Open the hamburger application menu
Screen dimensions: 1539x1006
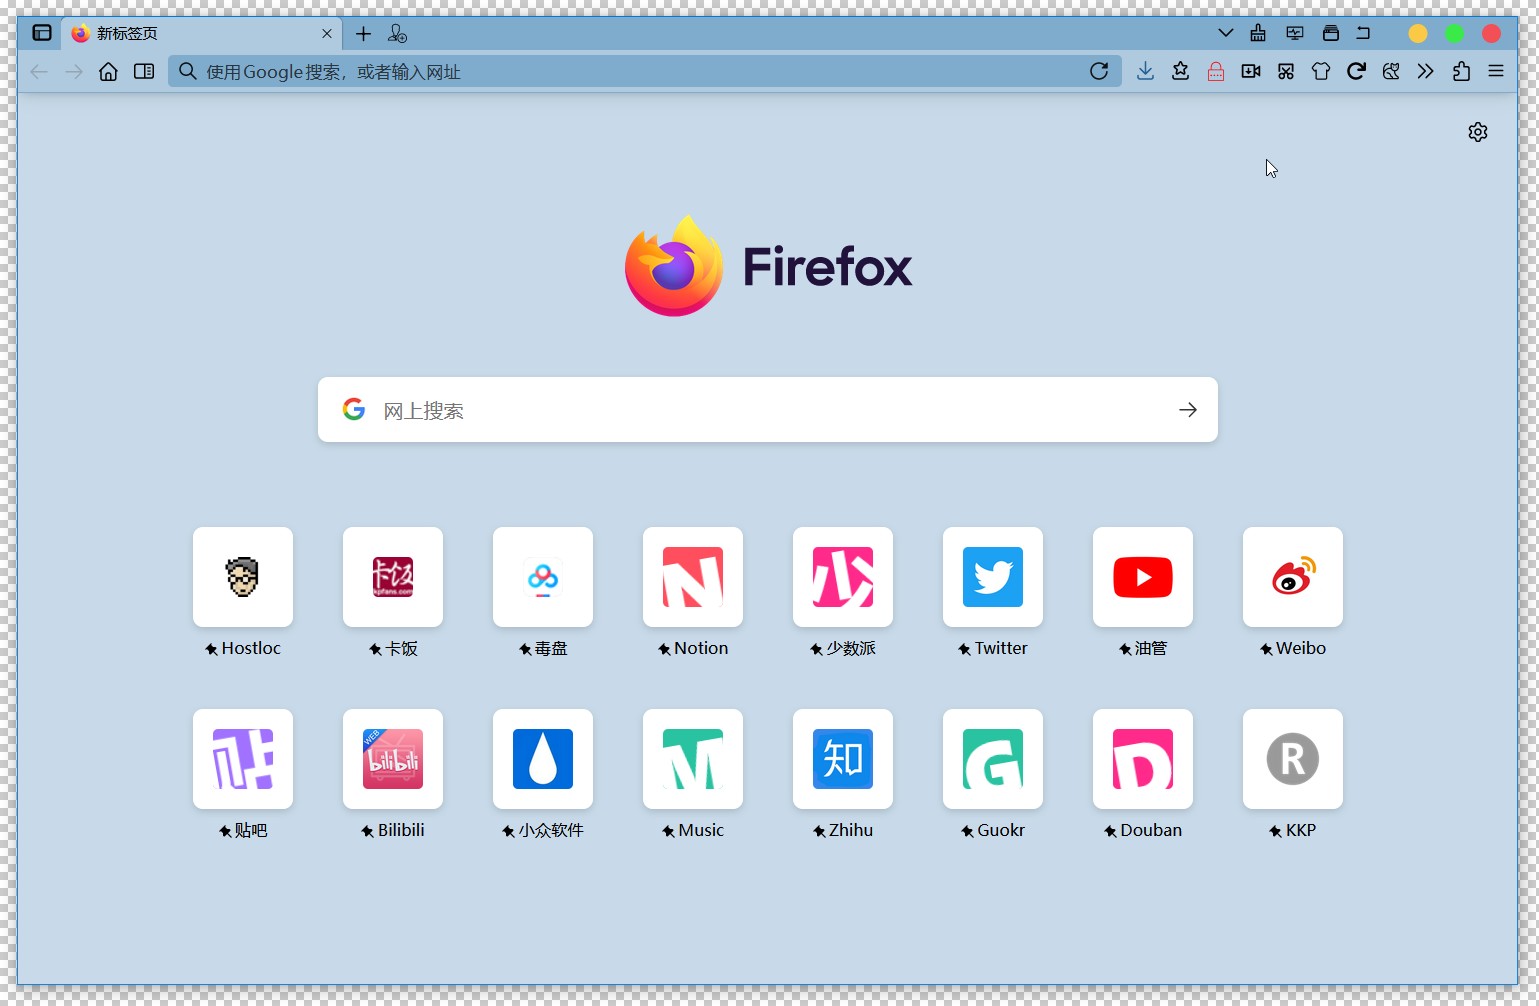click(1496, 71)
